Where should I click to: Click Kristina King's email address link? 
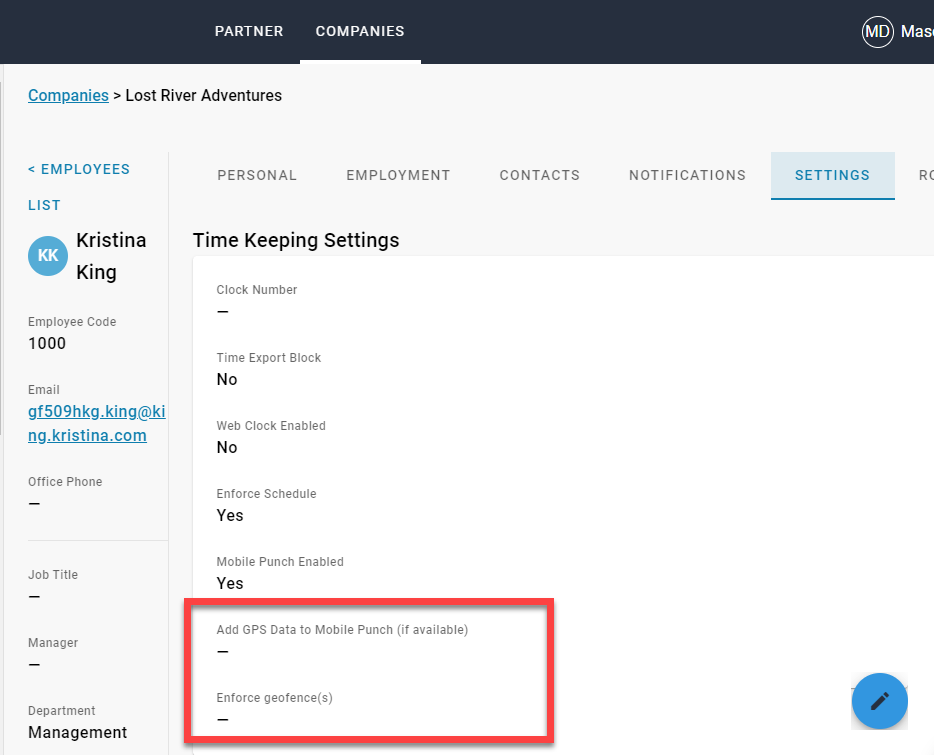tap(96, 423)
